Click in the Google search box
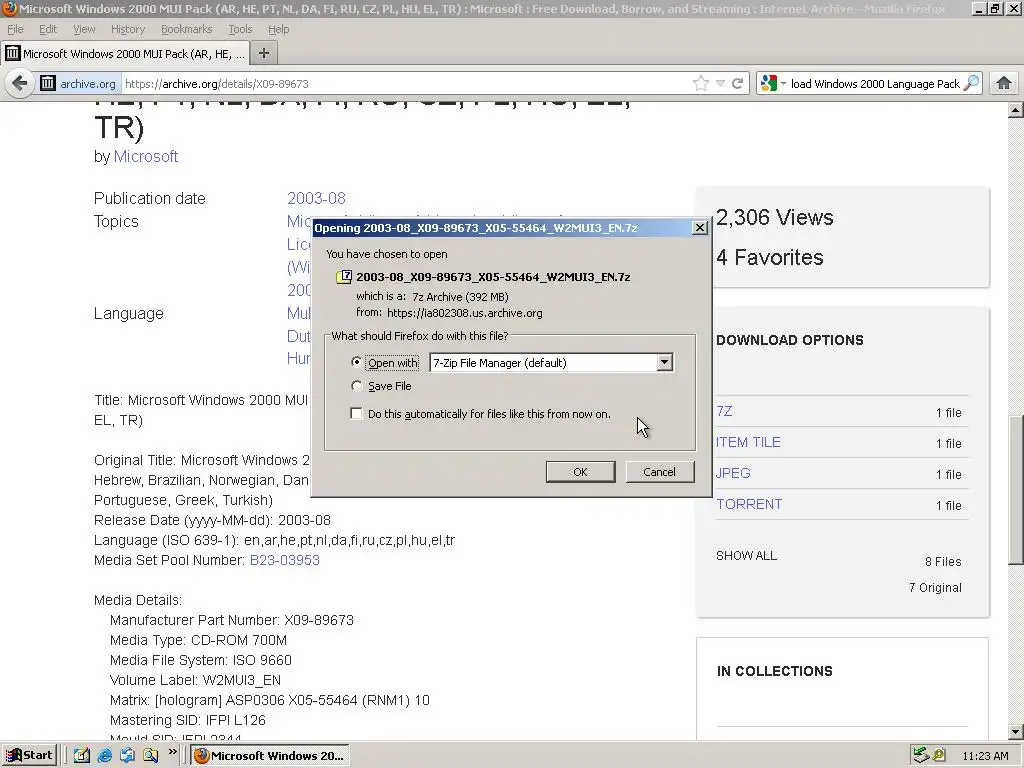This screenshot has width=1024, height=768. [875, 84]
